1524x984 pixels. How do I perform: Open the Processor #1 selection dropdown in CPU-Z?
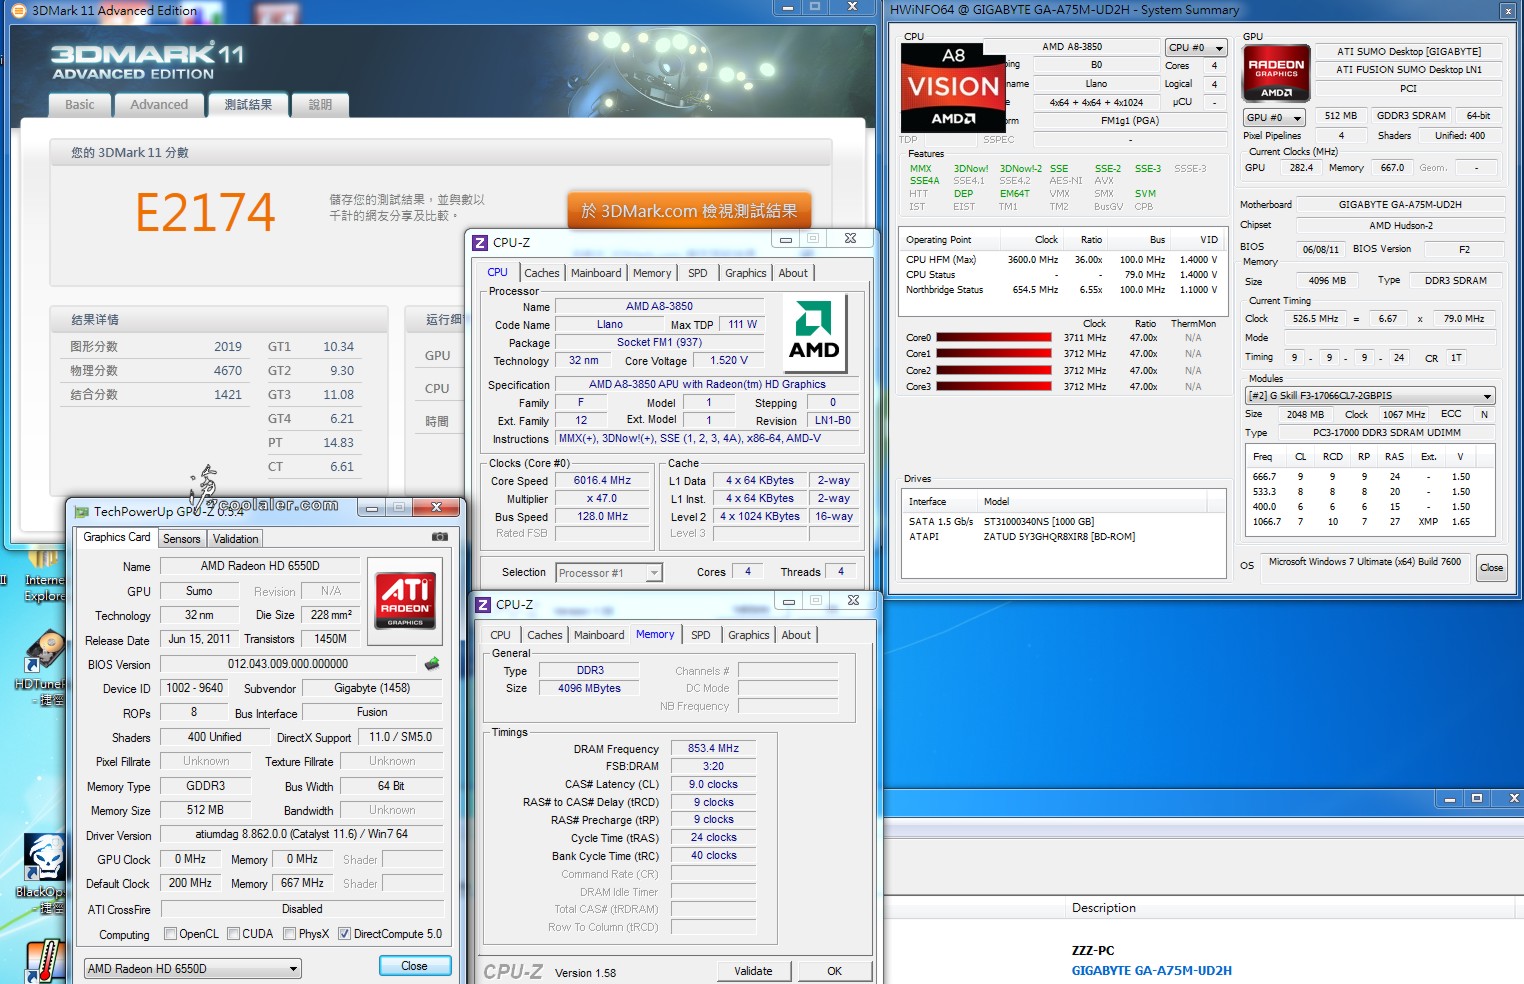click(609, 573)
